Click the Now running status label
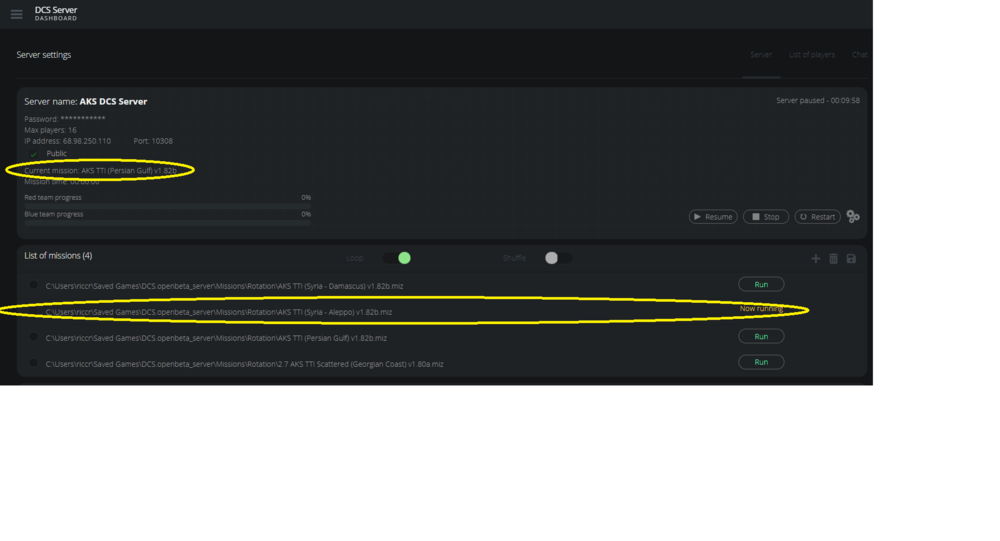Viewport: 1000px width, 541px height. coord(761,309)
